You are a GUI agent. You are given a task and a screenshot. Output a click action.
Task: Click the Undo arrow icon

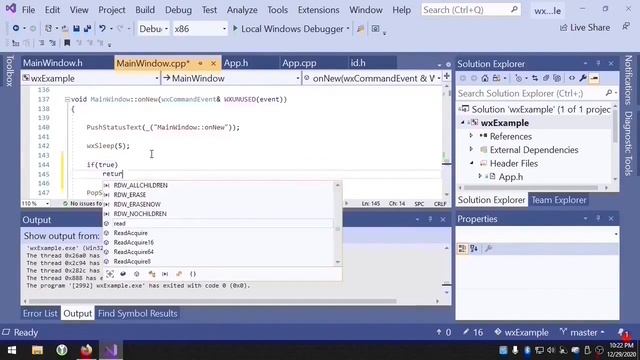pos(102,29)
